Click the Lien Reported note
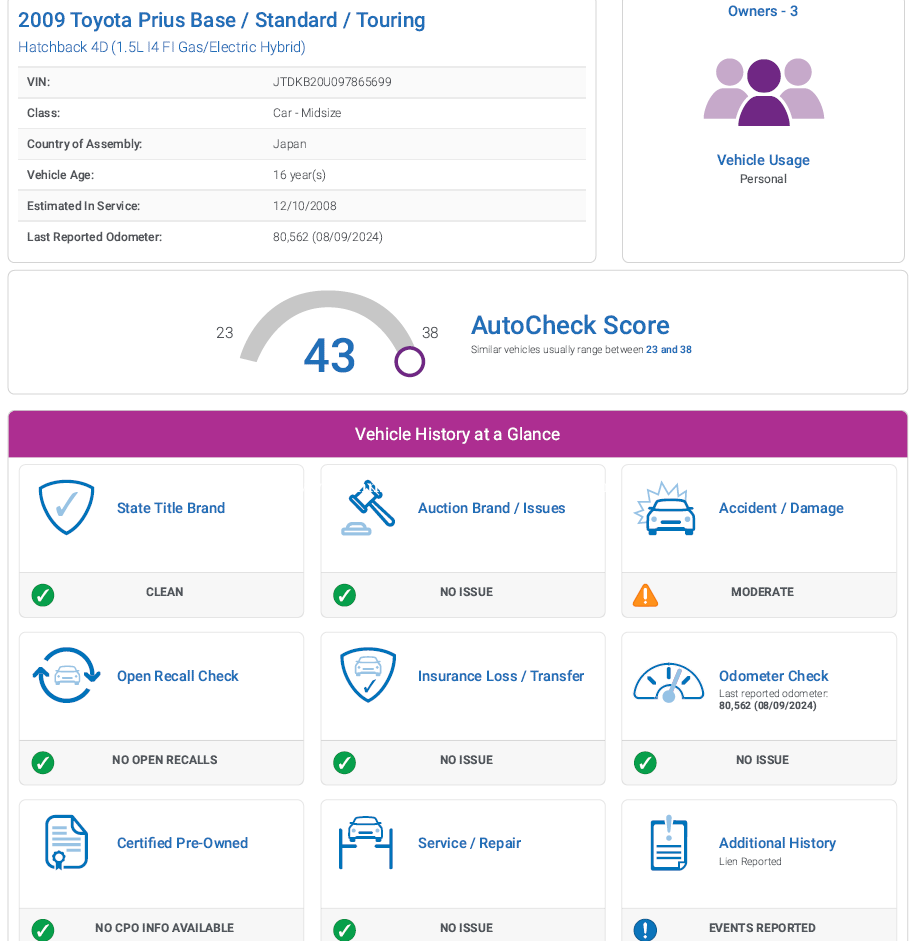Screen dimensions: 911x941 click(750, 861)
